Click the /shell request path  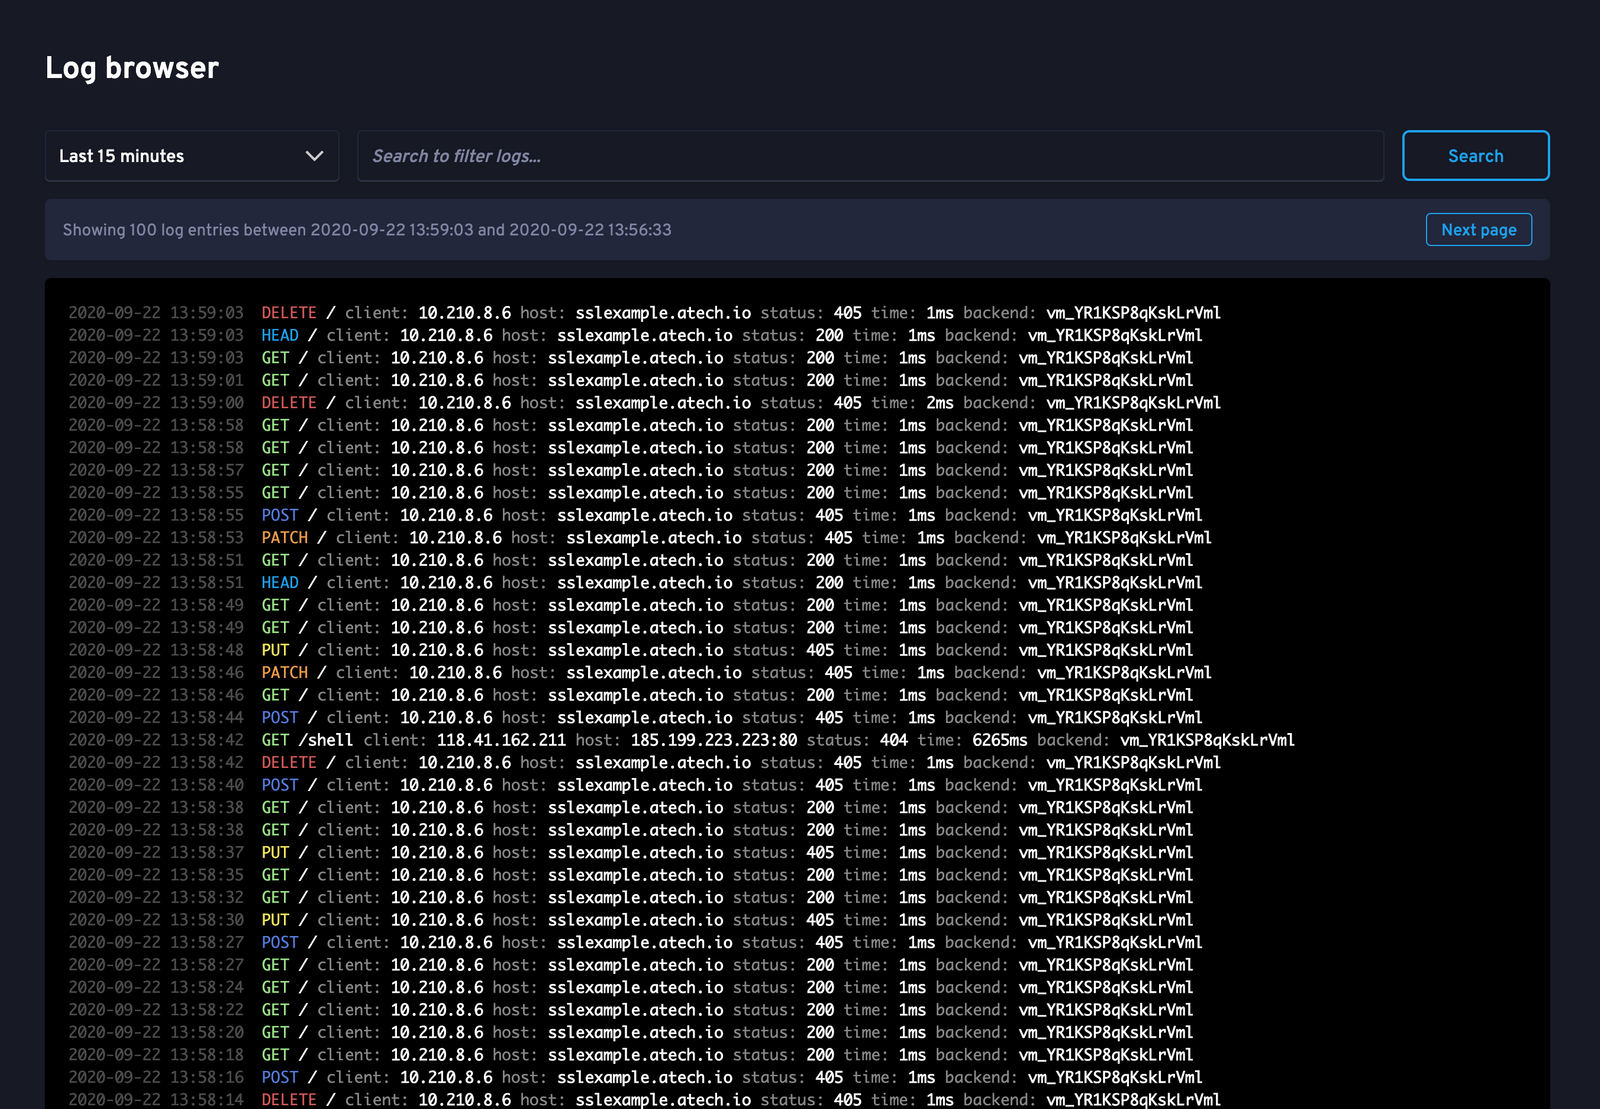tap(326, 740)
